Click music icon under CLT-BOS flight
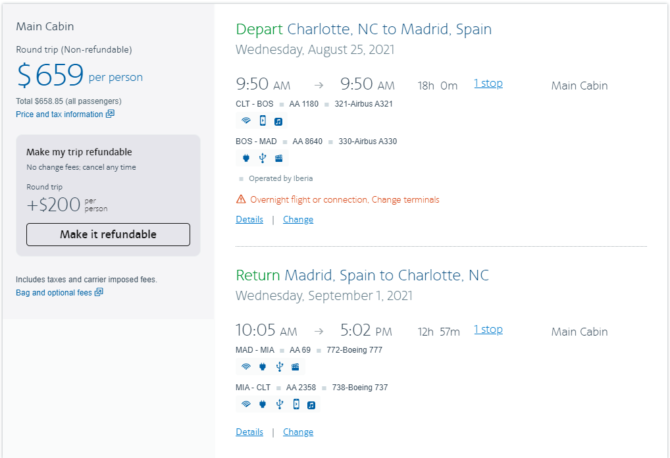Screen dimensions: 670x458 pos(279,122)
